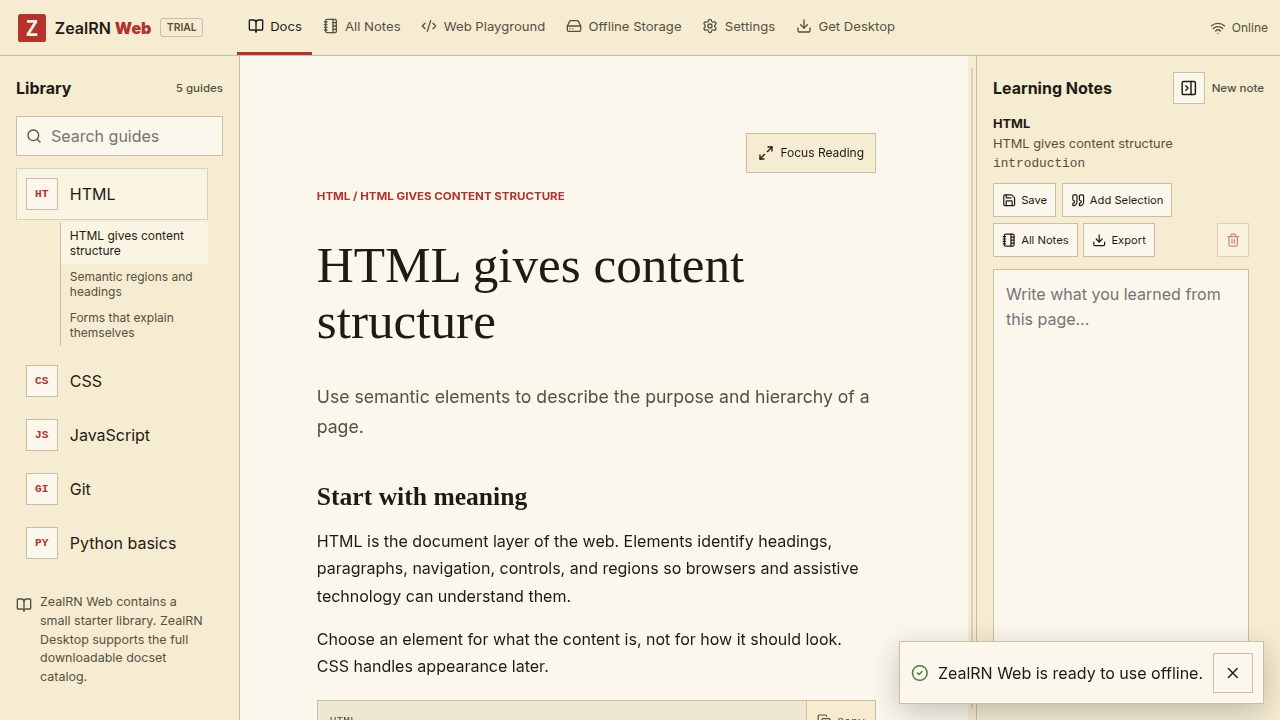Click the 5 guides count label

[x=199, y=88]
